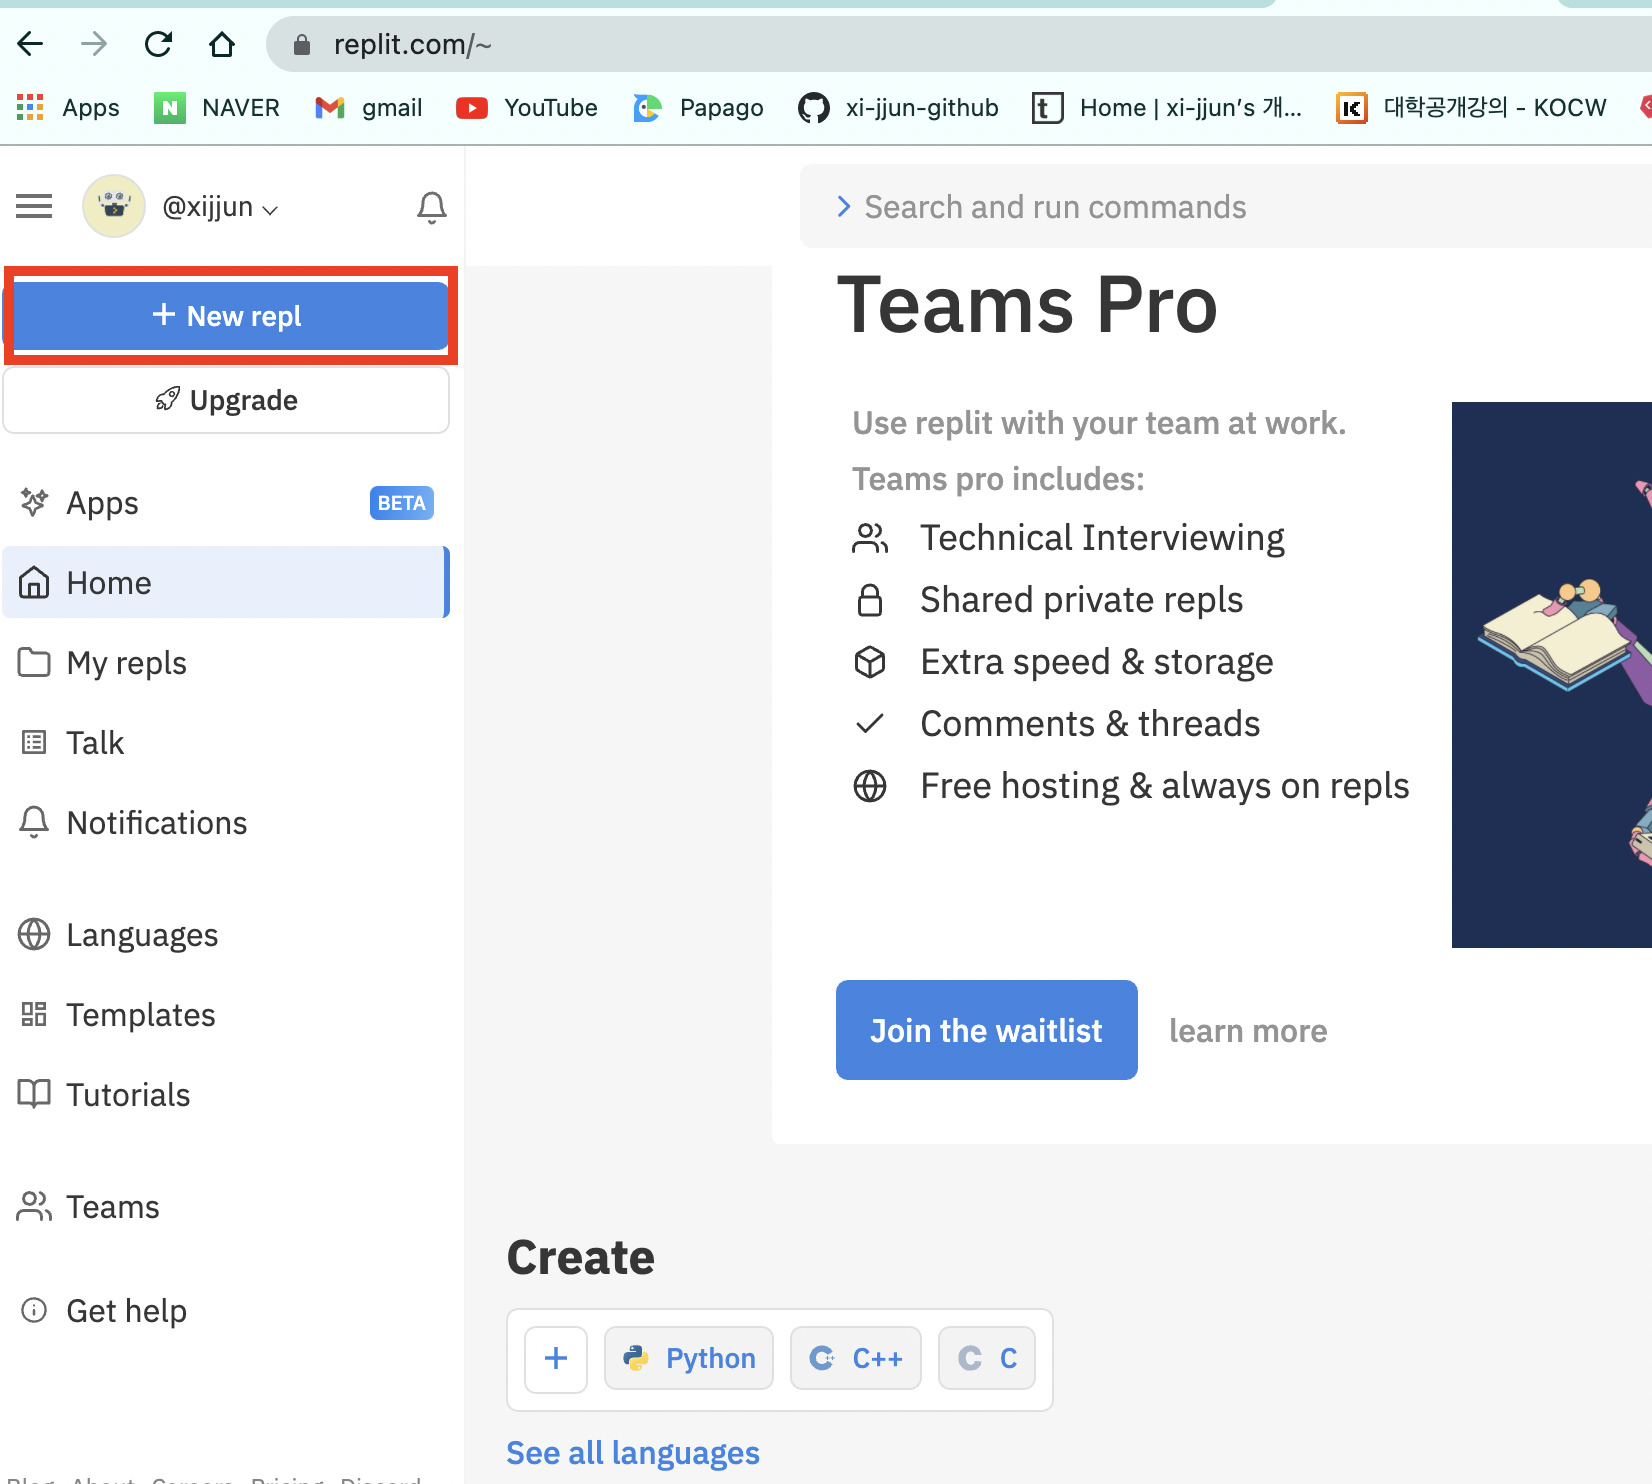This screenshot has height=1484, width=1652.
Task: Open the YouTube bookmark
Action: point(527,107)
